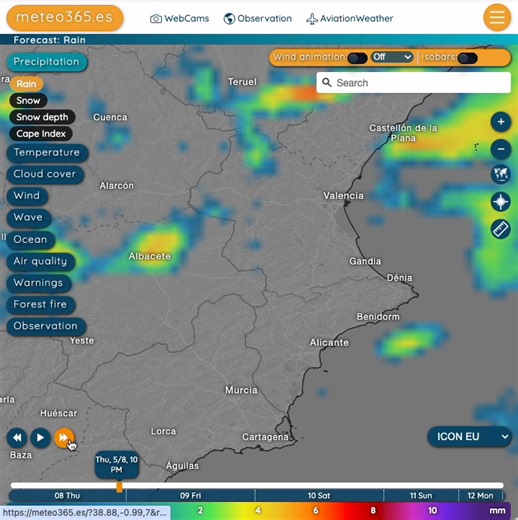Select the ruler measure tool

tap(501, 229)
